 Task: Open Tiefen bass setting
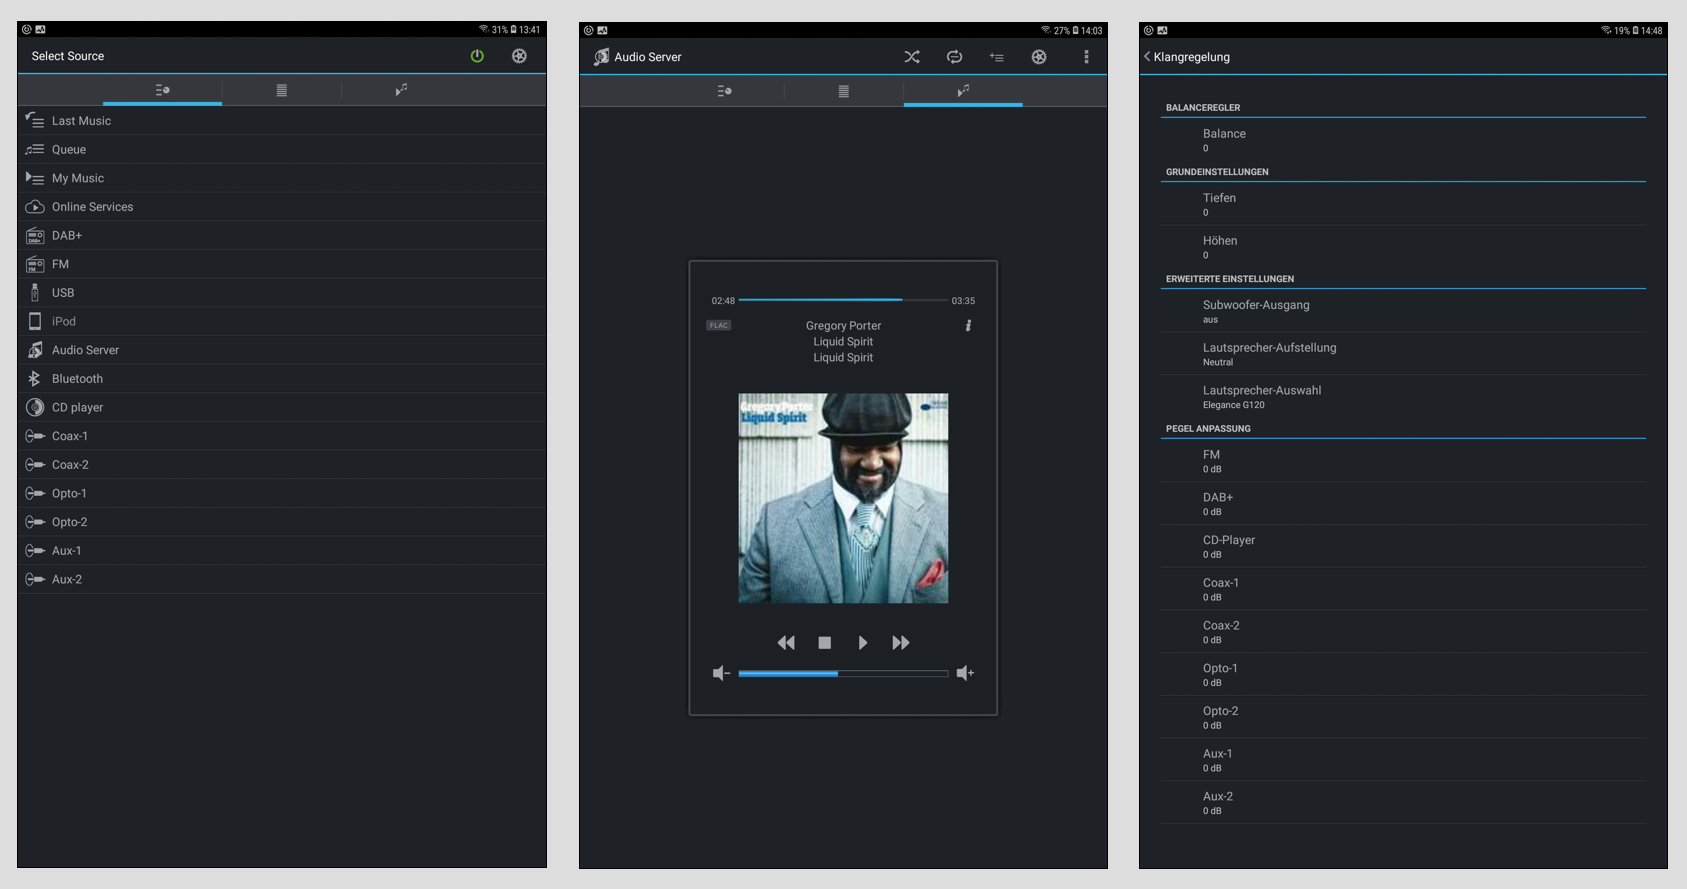point(1403,204)
